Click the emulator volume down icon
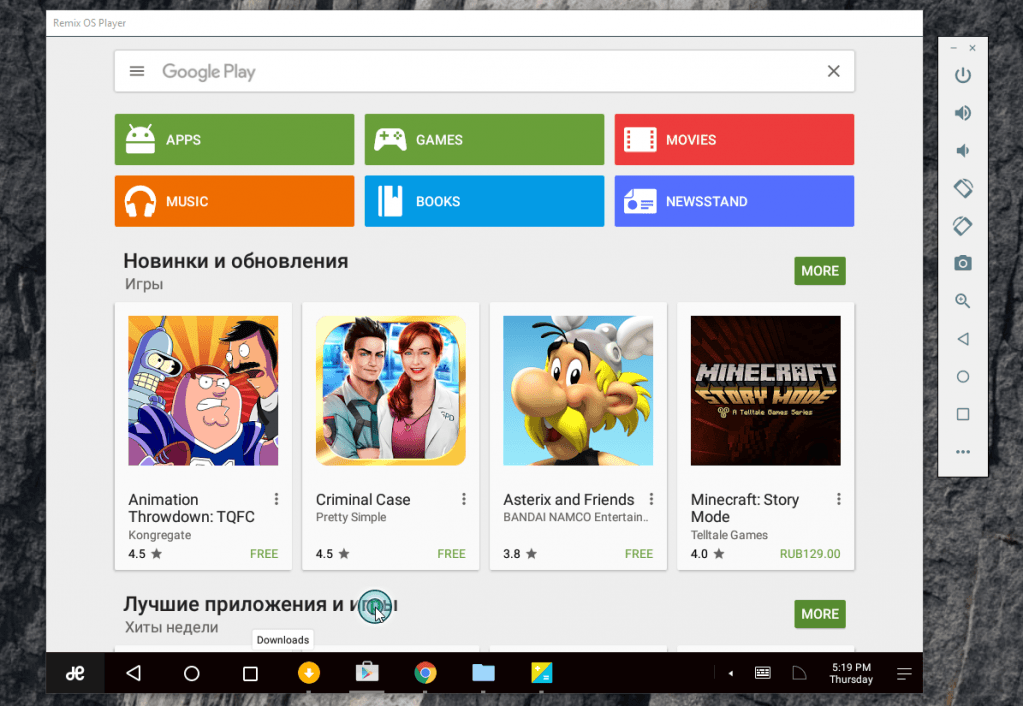The width and height of the screenshot is (1023, 706). (962, 151)
